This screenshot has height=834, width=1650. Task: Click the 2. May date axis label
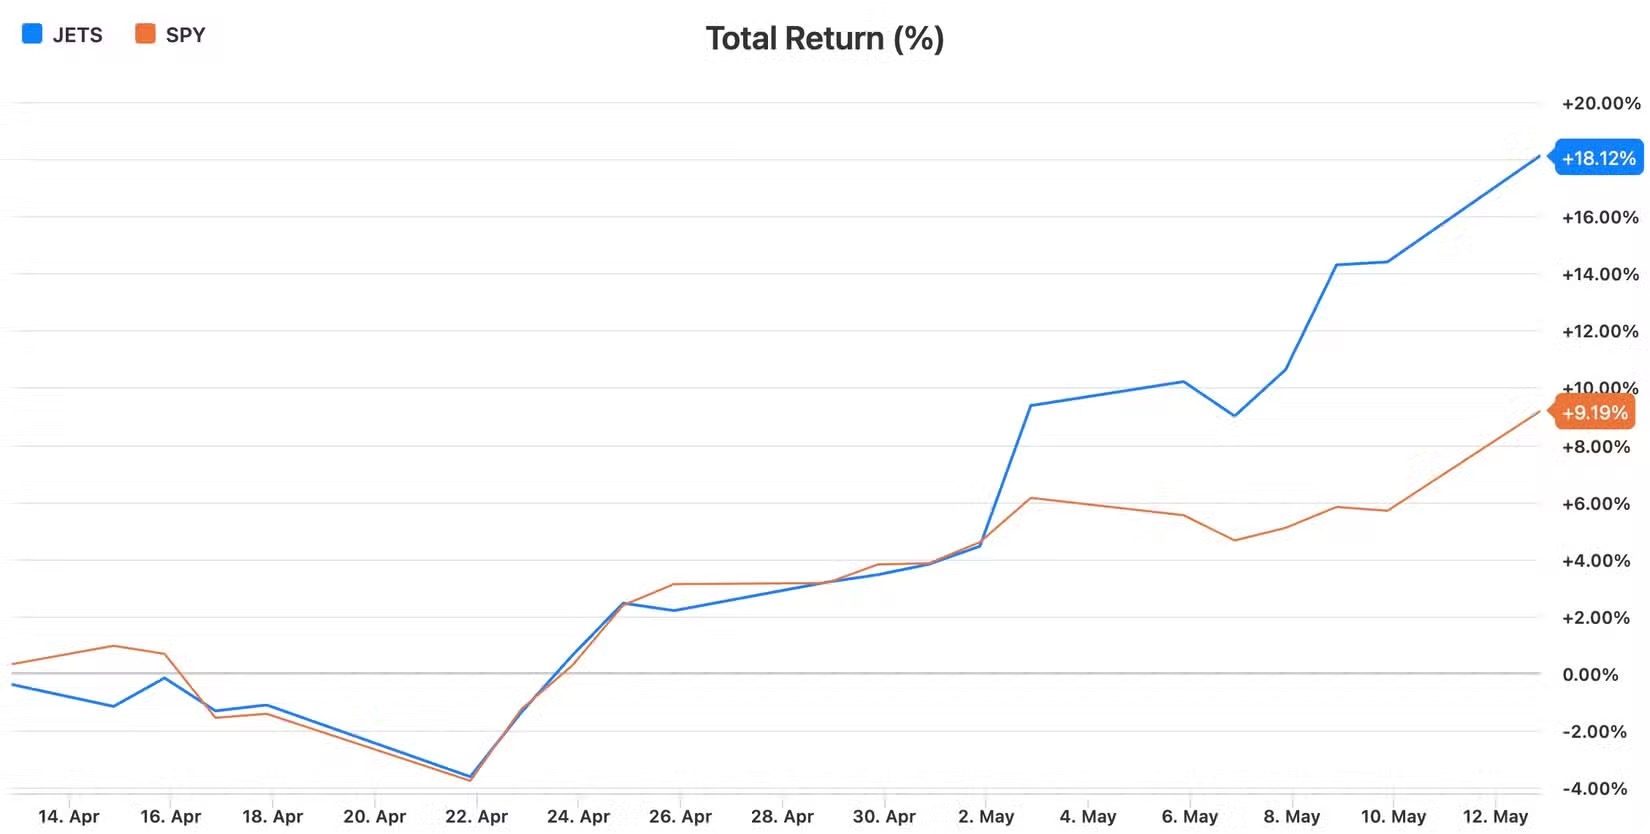coord(985,816)
